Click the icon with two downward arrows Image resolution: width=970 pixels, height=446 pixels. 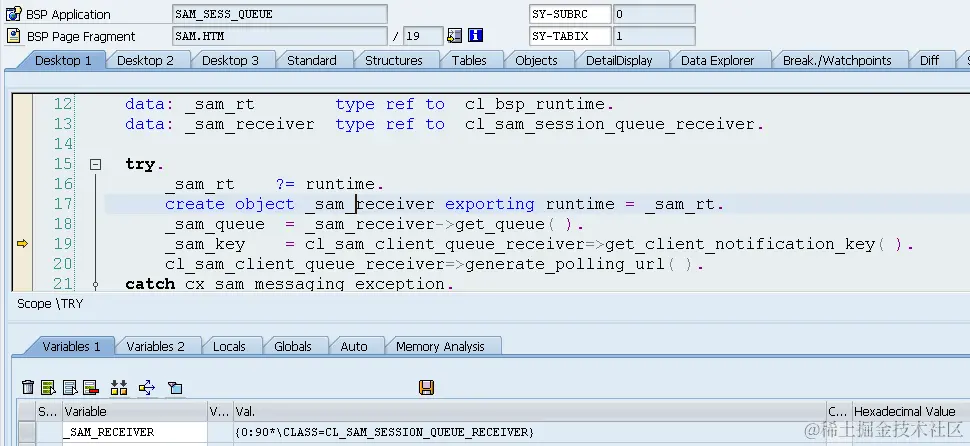click(119, 388)
